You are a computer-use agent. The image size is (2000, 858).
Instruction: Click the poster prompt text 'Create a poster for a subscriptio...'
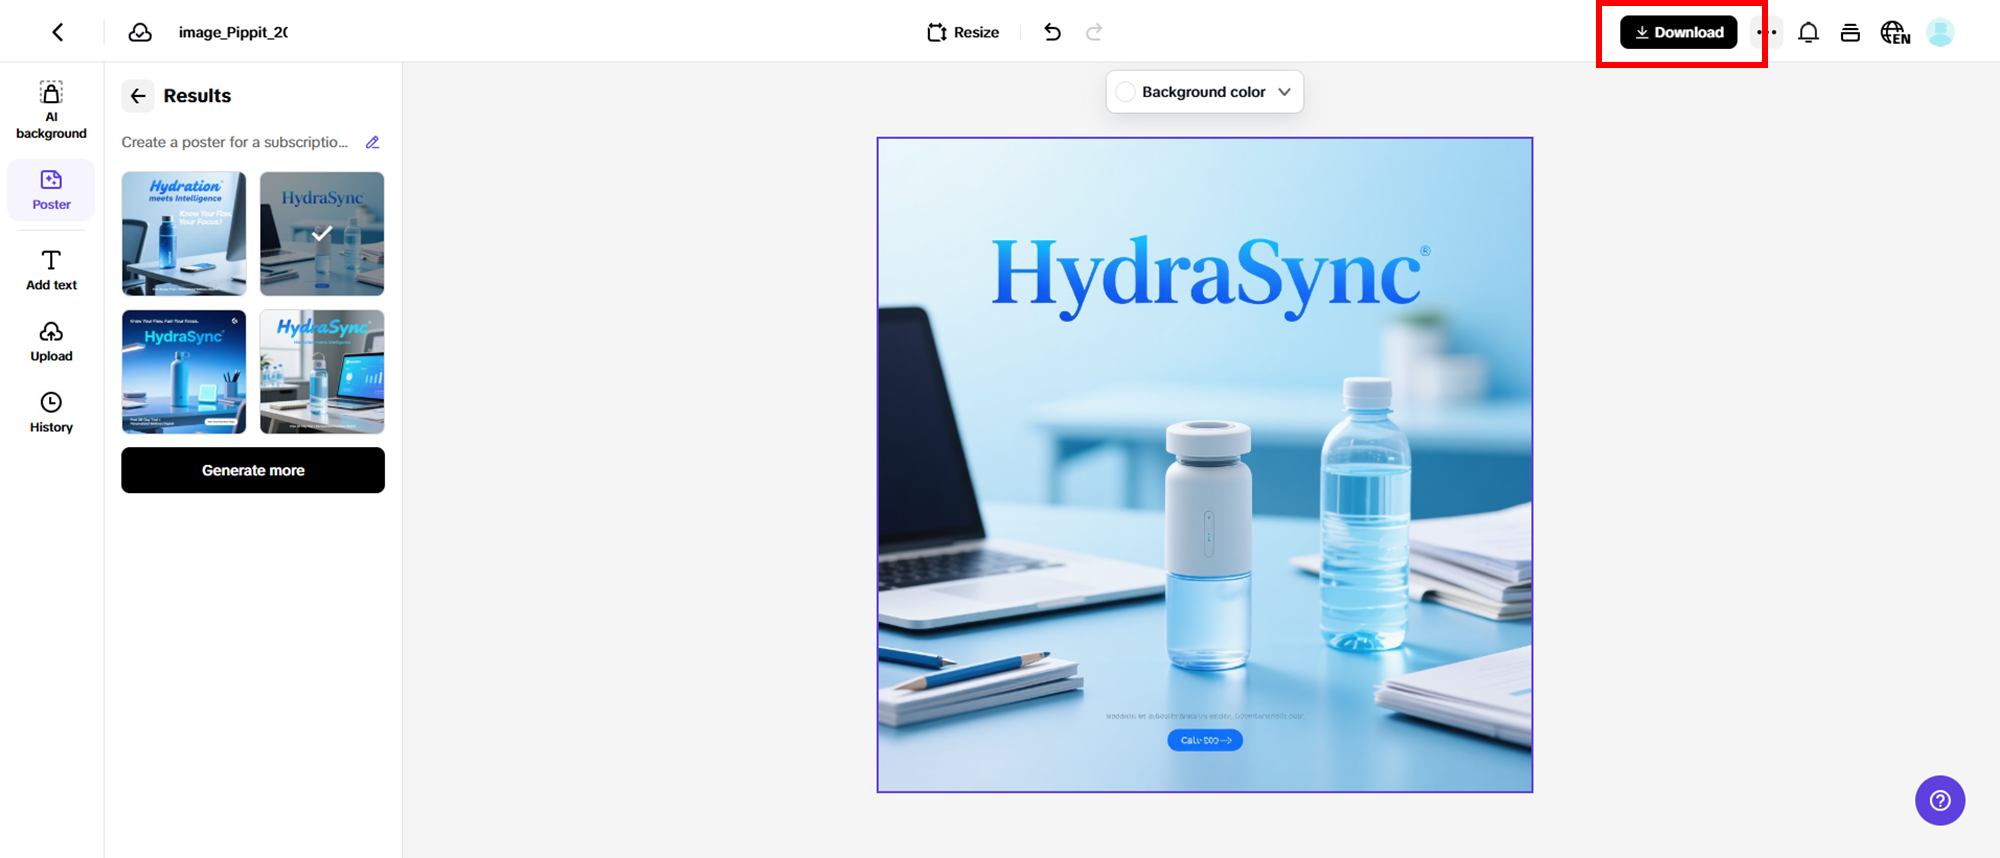pyautogui.click(x=235, y=142)
